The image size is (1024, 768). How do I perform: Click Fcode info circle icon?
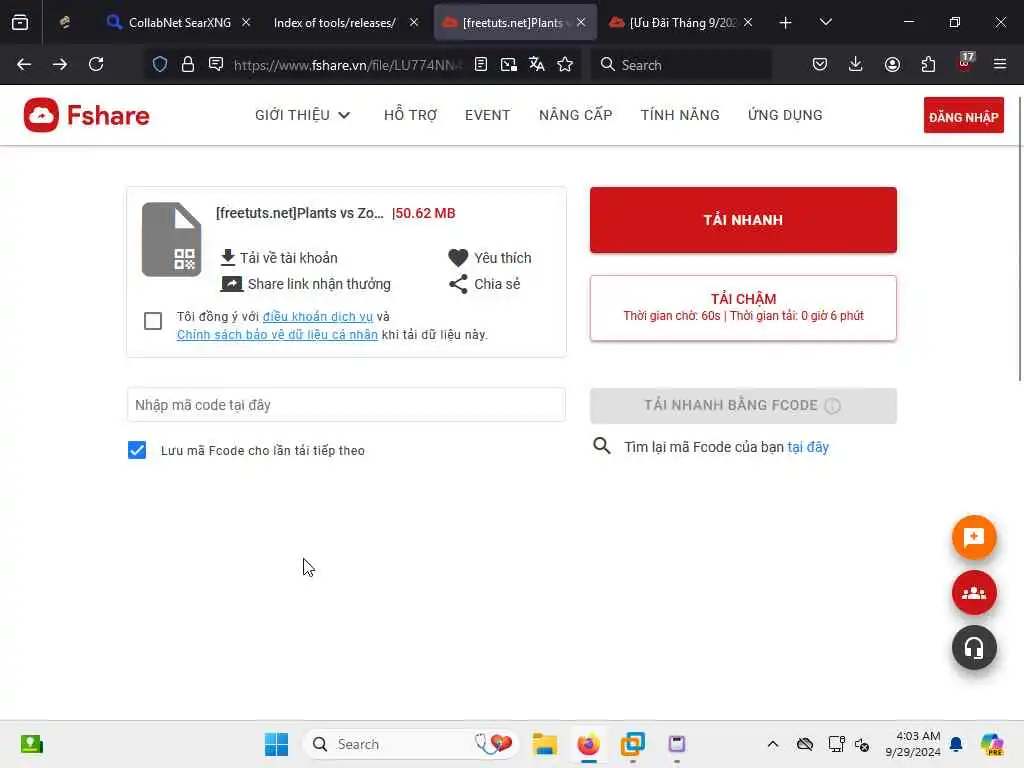tap(833, 406)
